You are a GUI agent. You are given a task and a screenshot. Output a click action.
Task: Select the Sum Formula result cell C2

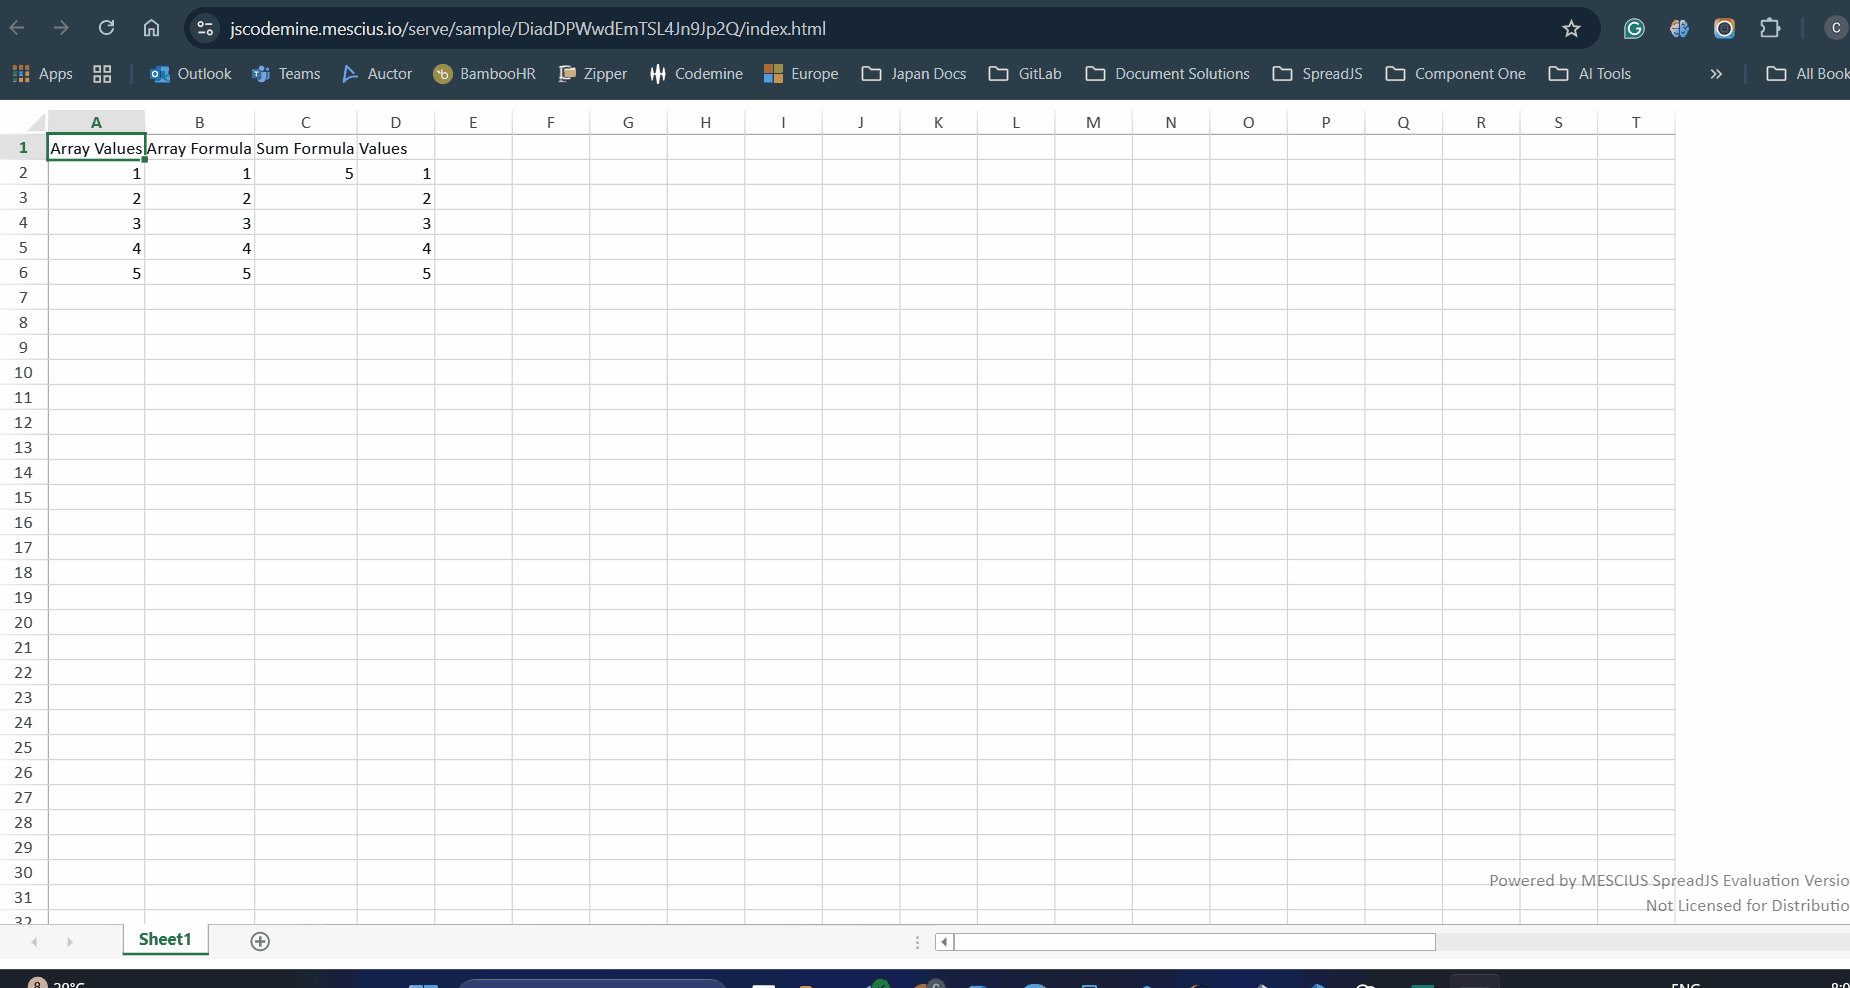coord(305,173)
